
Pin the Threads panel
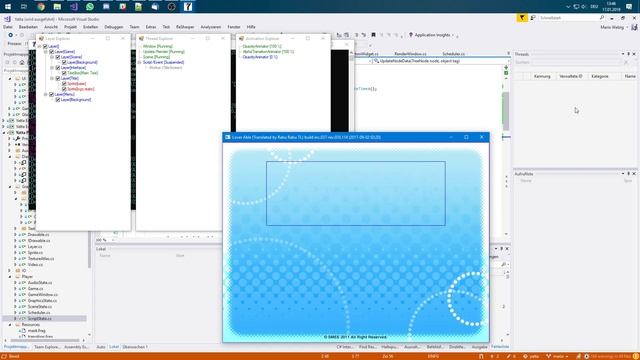[629, 54]
